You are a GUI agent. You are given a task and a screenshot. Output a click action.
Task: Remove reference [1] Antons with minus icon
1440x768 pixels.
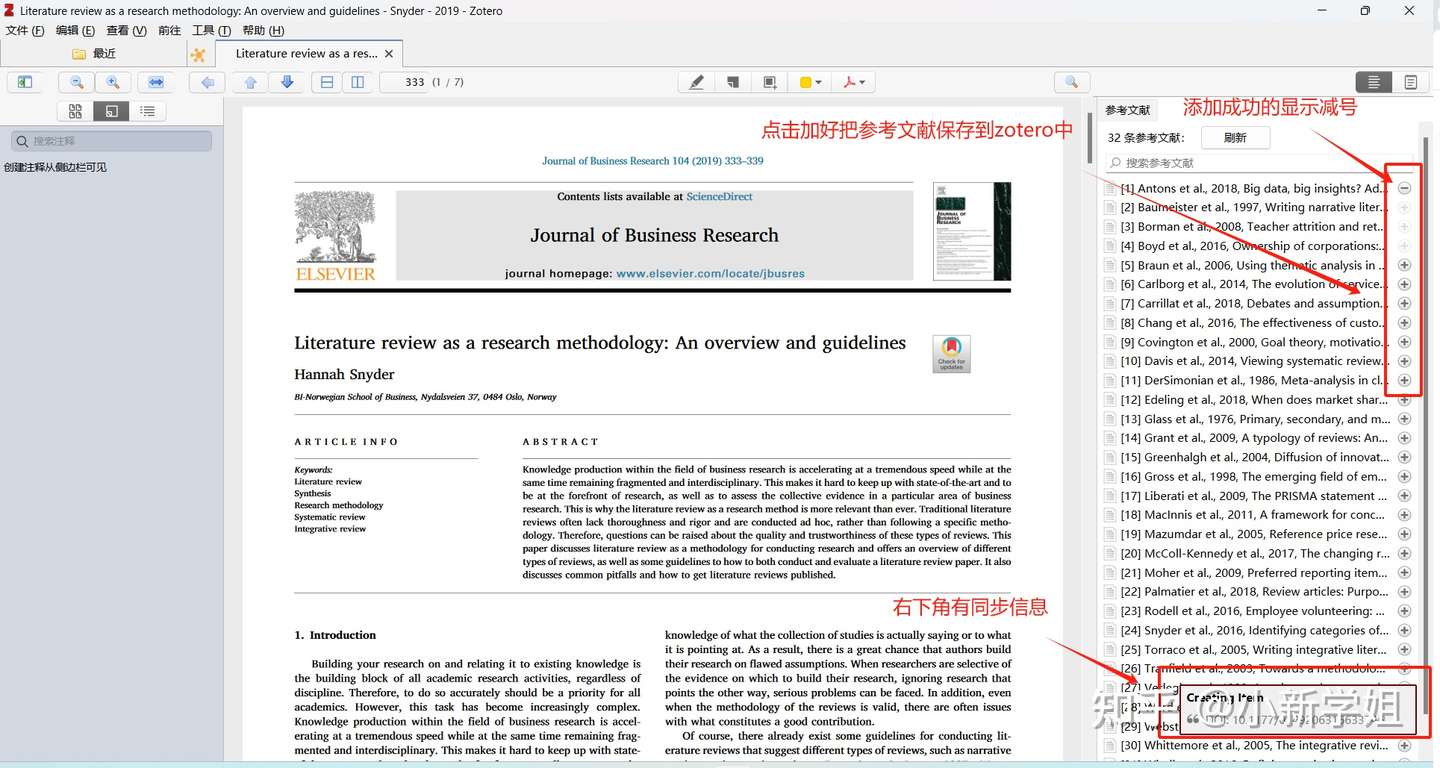tap(1404, 188)
